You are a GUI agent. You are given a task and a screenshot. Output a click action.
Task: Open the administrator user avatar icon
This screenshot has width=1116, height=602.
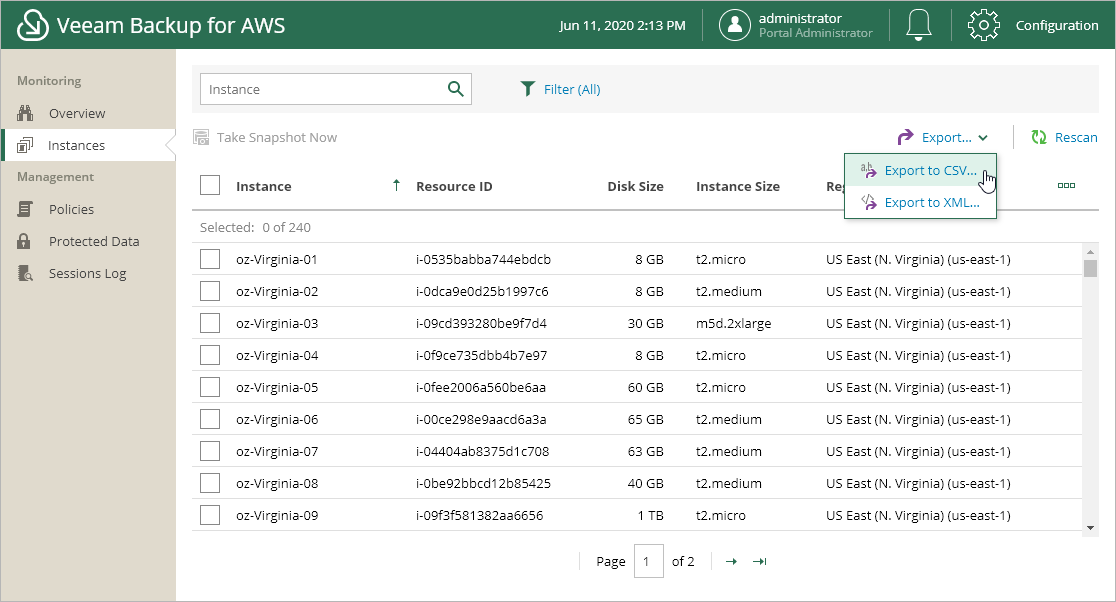735,25
